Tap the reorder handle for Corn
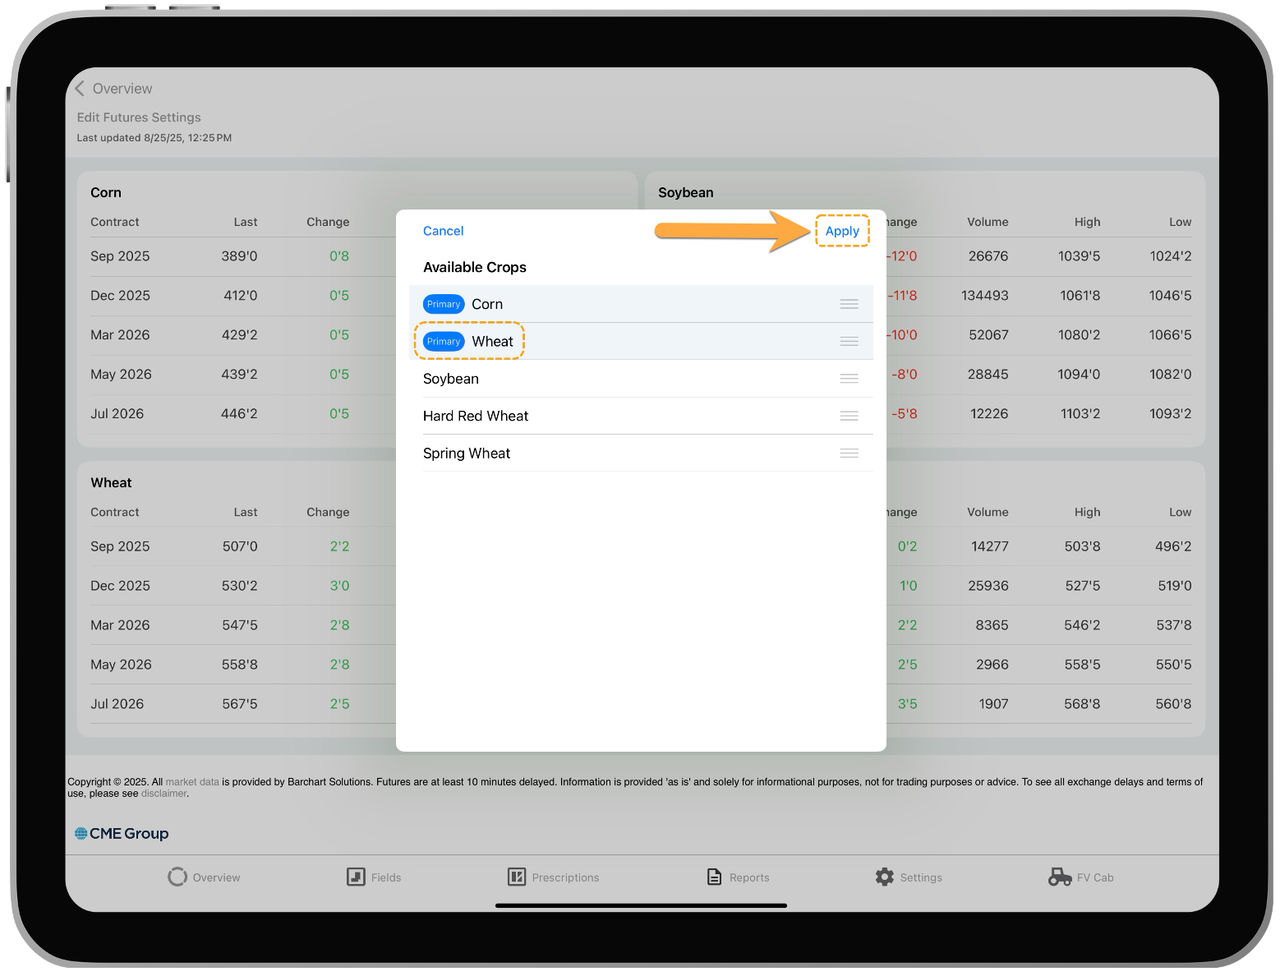This screenshot has width=1280, height=976. tap(849, 304)
